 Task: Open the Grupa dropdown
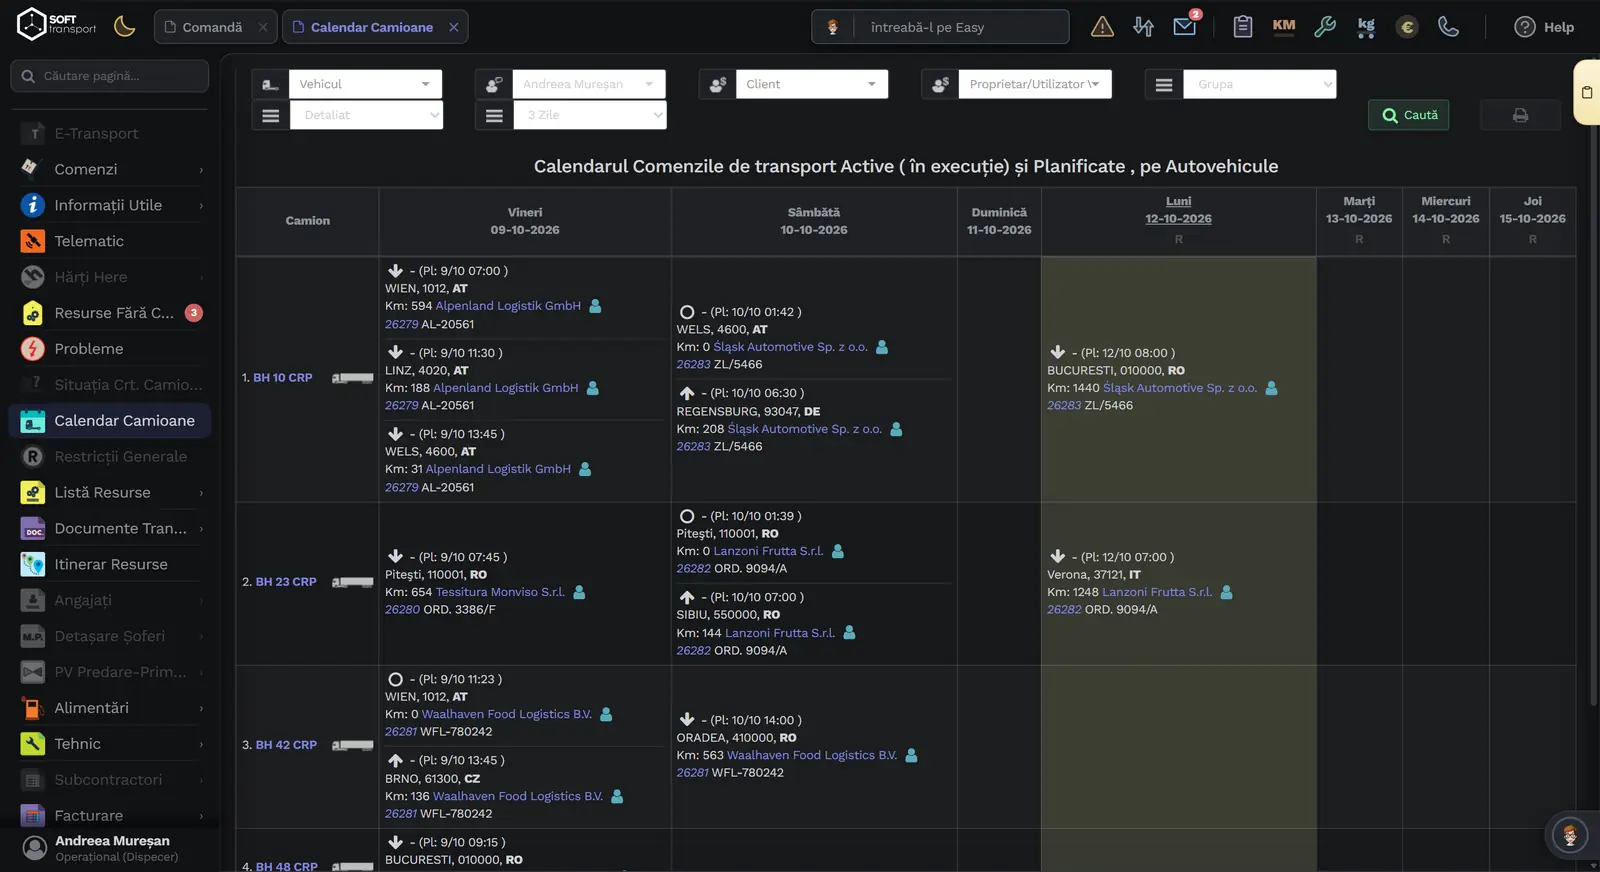coord(1260,84)
